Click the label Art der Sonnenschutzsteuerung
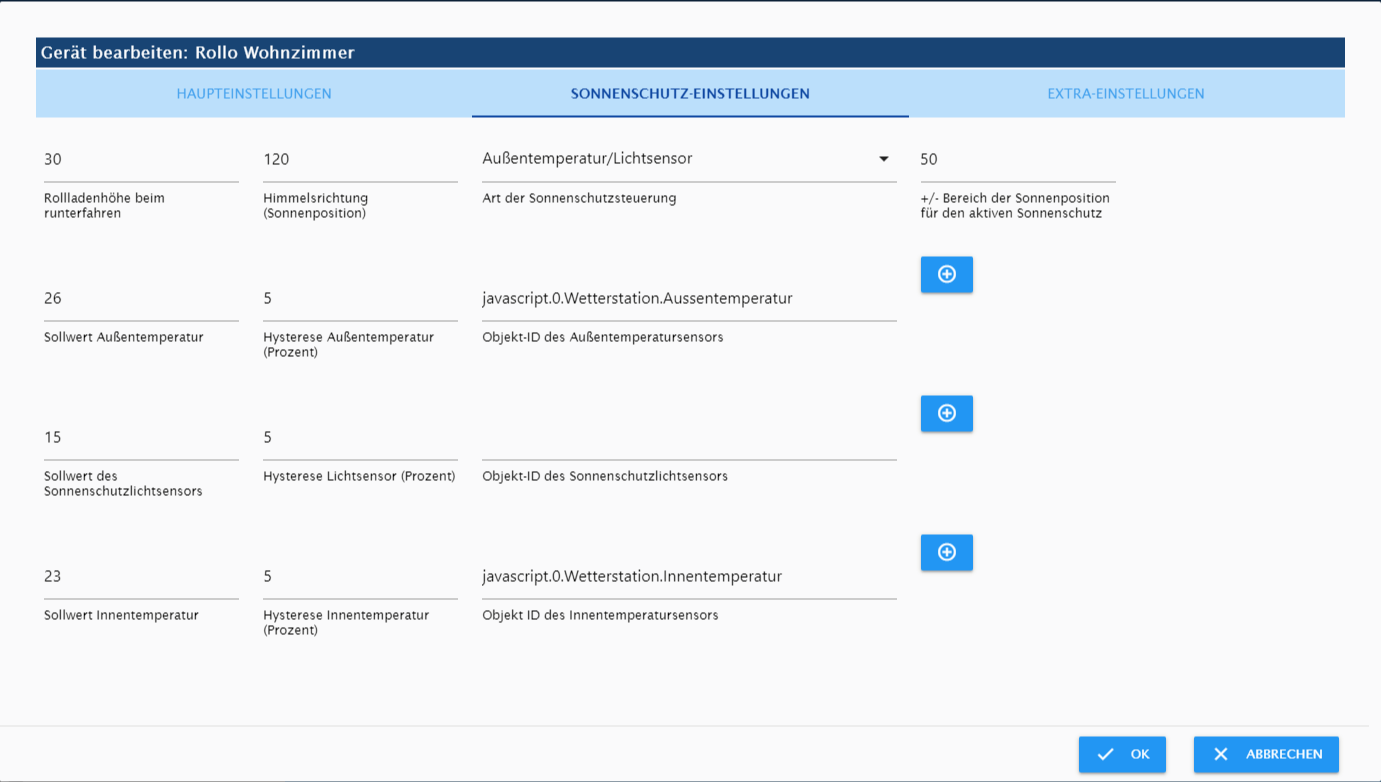This screenshot has width=1381, height=782. (579, 198)
